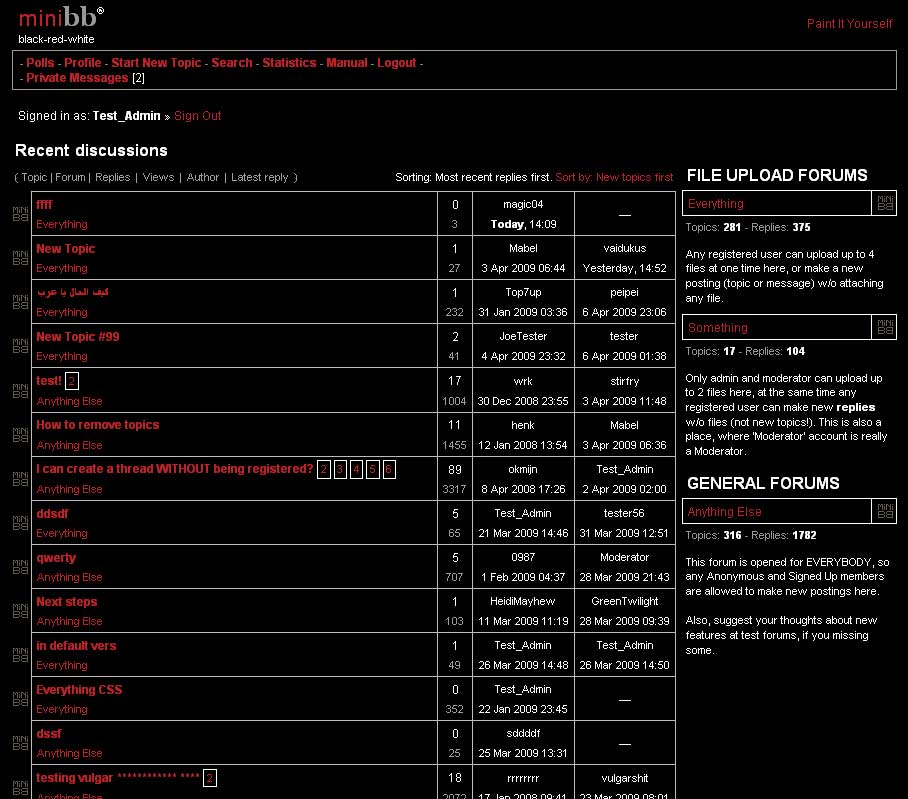Go to page 2 of 'test!' topic
The width and height of the screenshot is (908, 799).
click(x=72, y=381)
